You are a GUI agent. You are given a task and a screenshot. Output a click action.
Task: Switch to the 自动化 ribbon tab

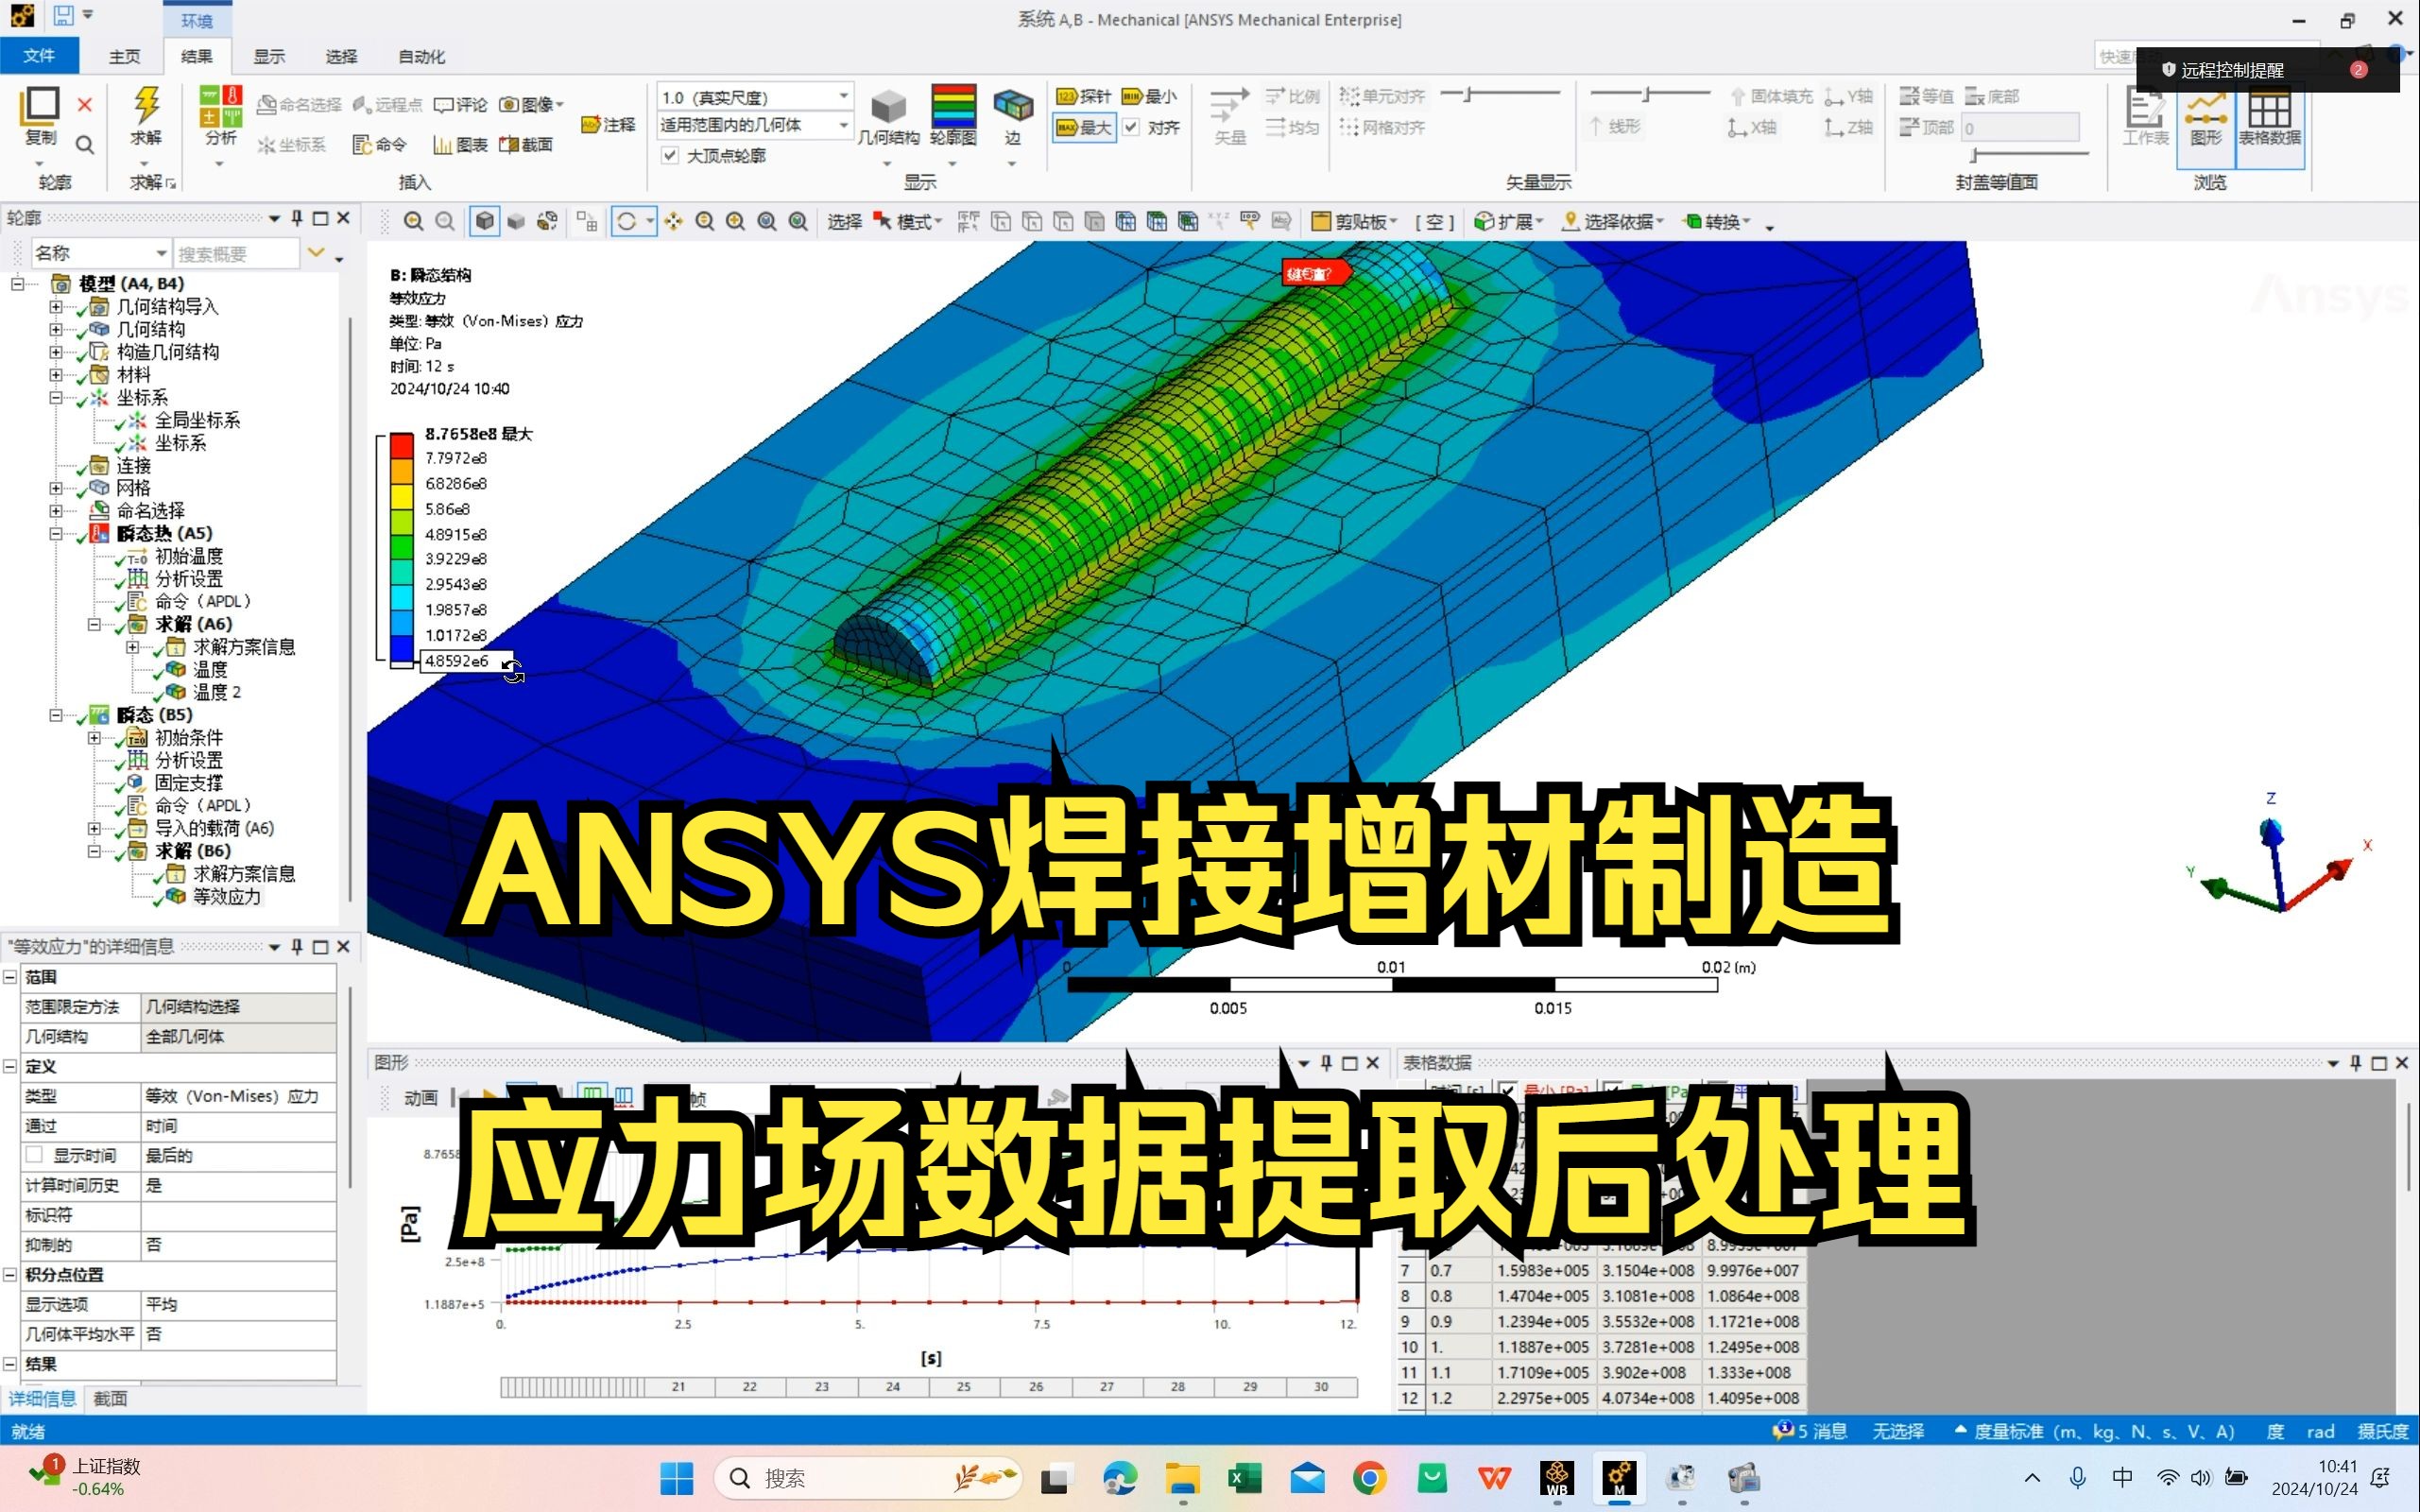tap(420, 56)
